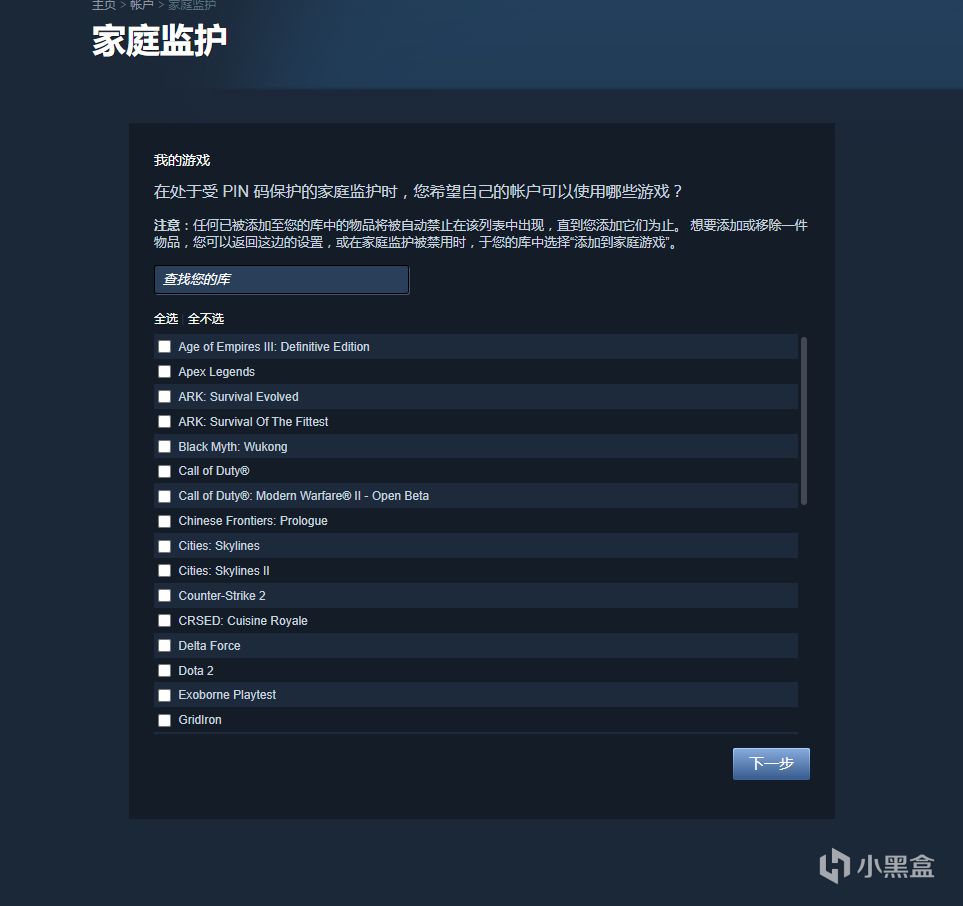The image size is (963, 906).
Task: Check the Cities: Skylines II box
Action: (164, 571)
